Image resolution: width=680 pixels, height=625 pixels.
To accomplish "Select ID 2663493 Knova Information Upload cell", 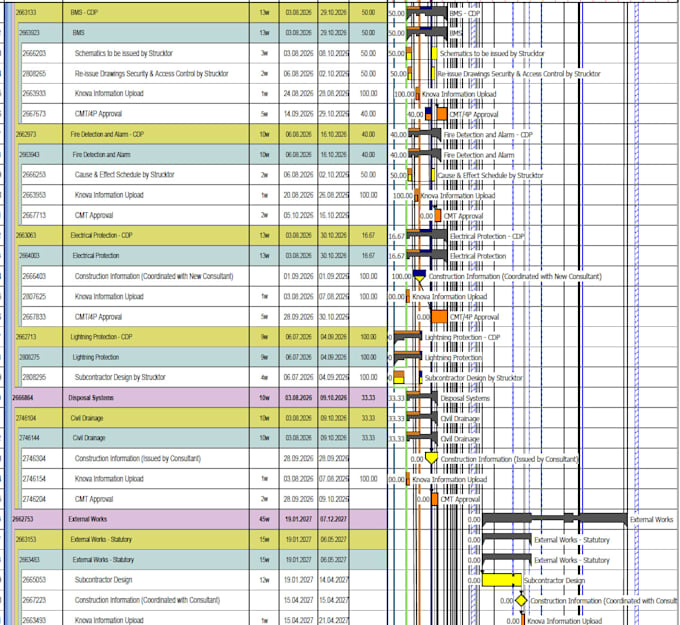I will tap(42, 620).
